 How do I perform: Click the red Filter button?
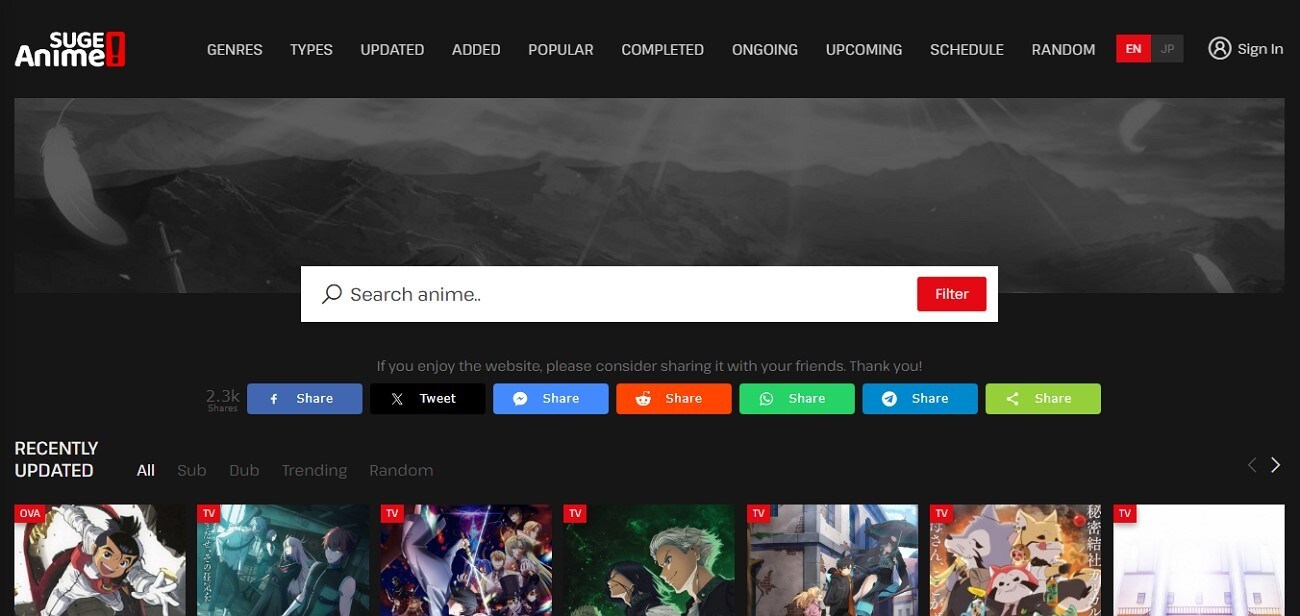pyautogui.click(x=951, y=294)
